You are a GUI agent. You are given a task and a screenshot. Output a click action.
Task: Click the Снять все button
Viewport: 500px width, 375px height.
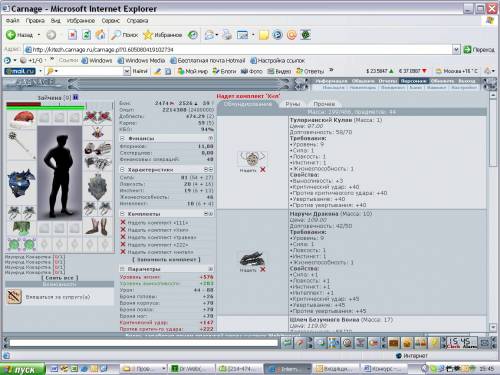pyautogui.click(x=60, y=277)
